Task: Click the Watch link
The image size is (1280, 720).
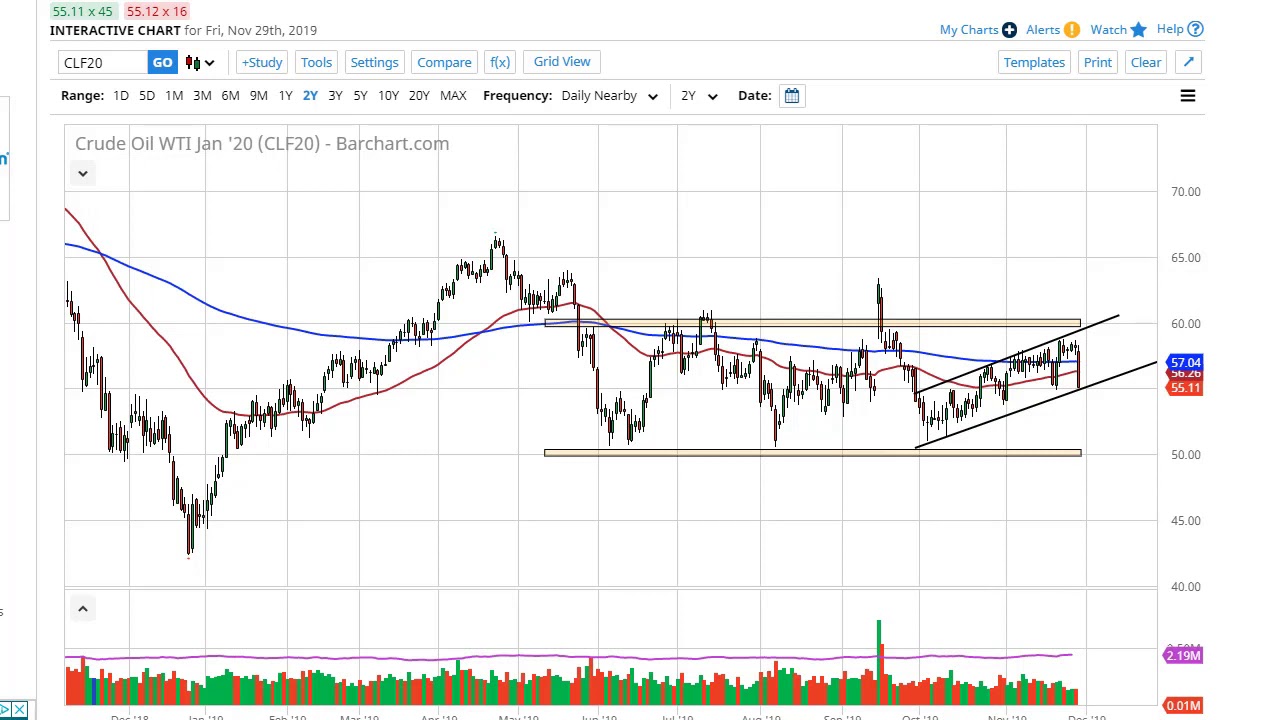Action: point(1108,30)
